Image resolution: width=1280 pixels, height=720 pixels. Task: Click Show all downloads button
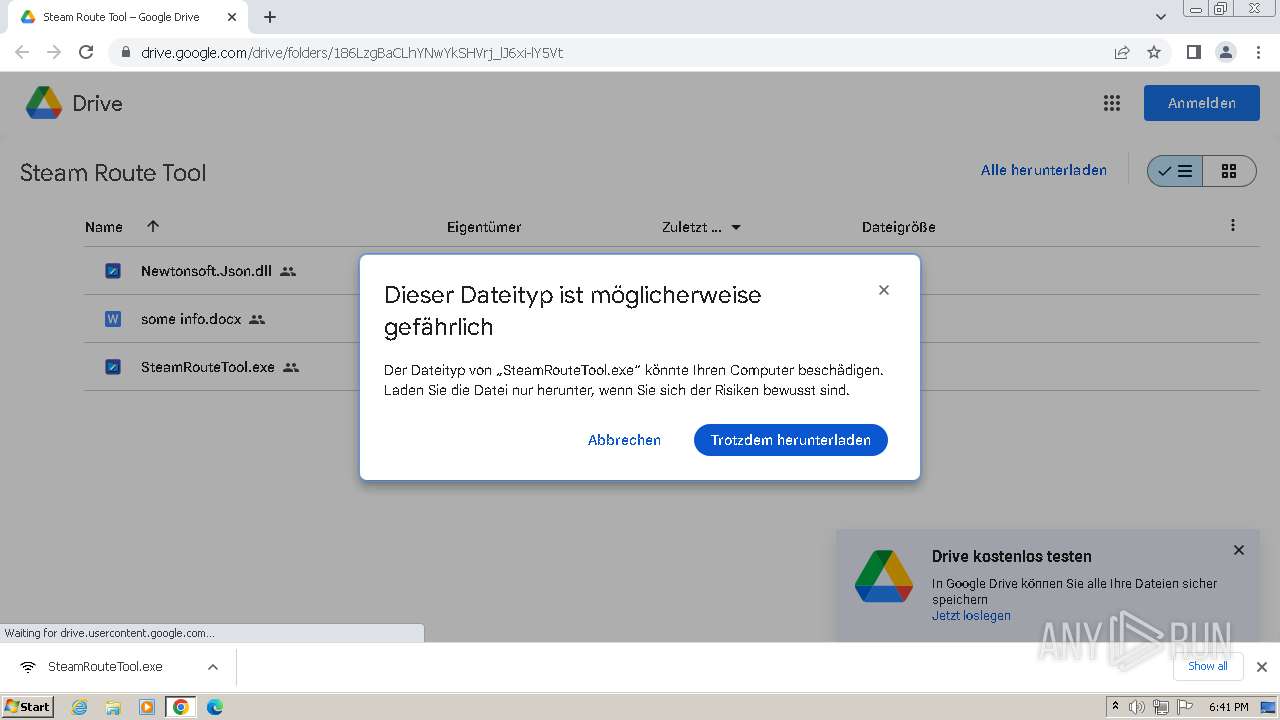coord(1207,666)
